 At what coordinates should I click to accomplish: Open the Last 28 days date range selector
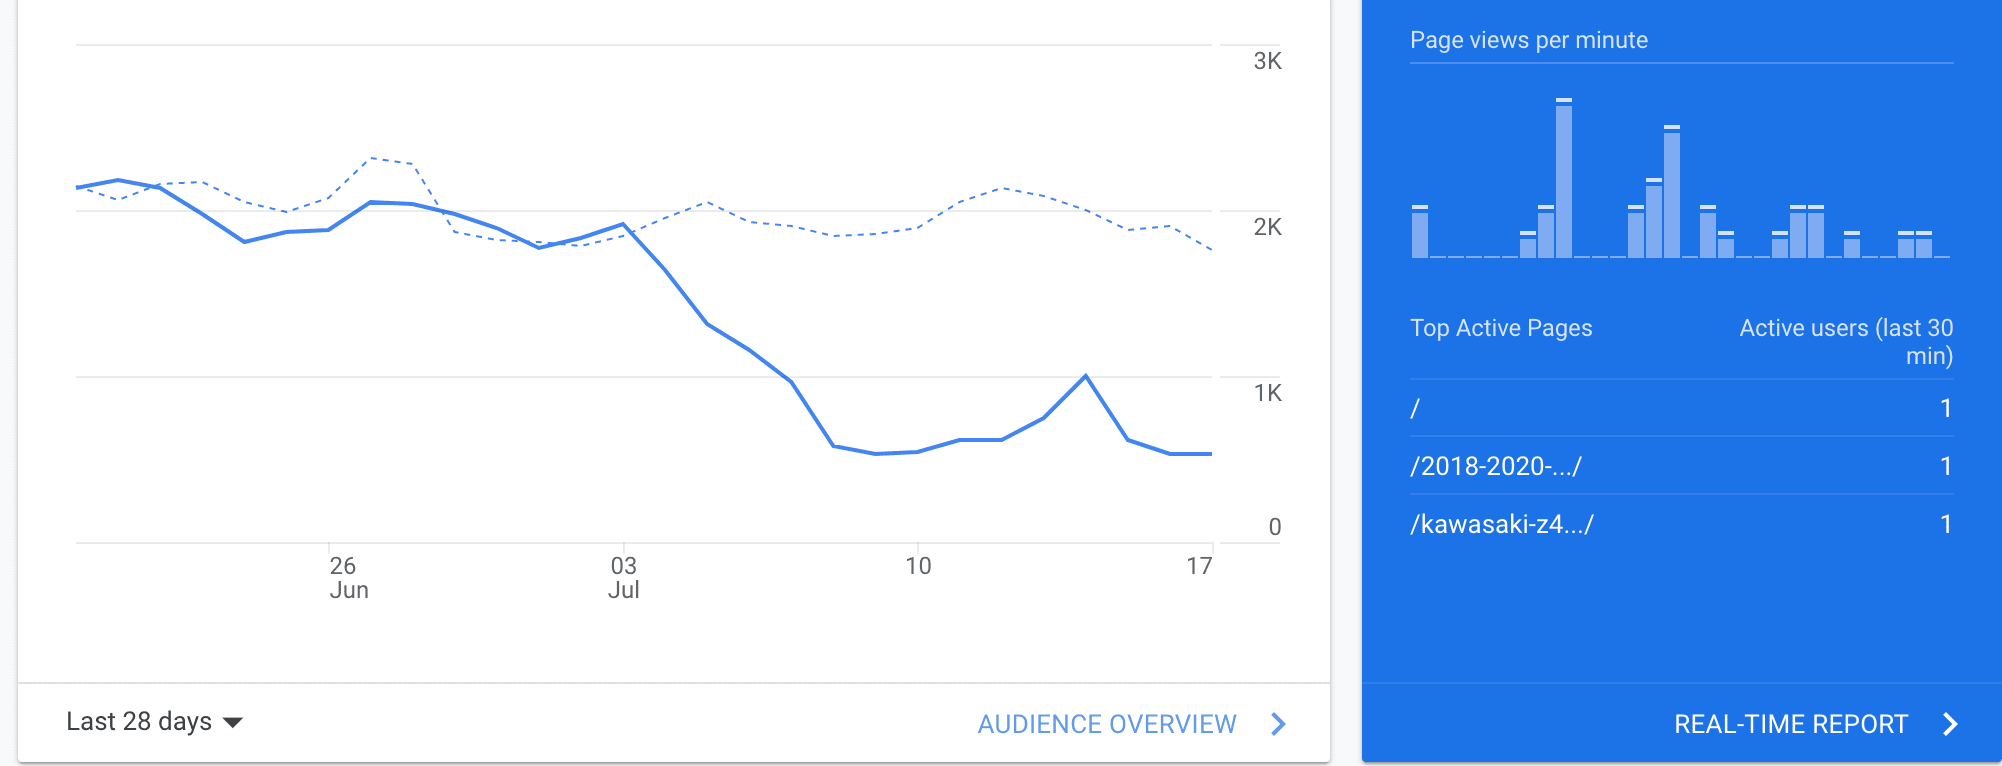click(x=140, y=721)
